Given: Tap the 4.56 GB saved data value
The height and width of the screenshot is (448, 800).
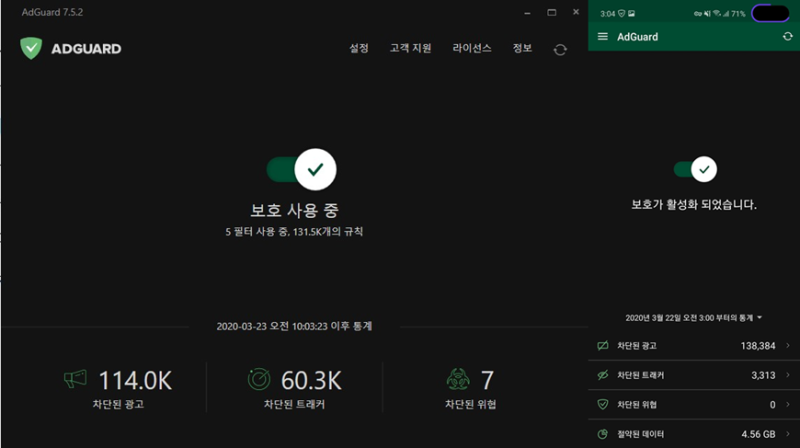Looking at the screenshot, I should pyautogui.click(x=758, y=434).
